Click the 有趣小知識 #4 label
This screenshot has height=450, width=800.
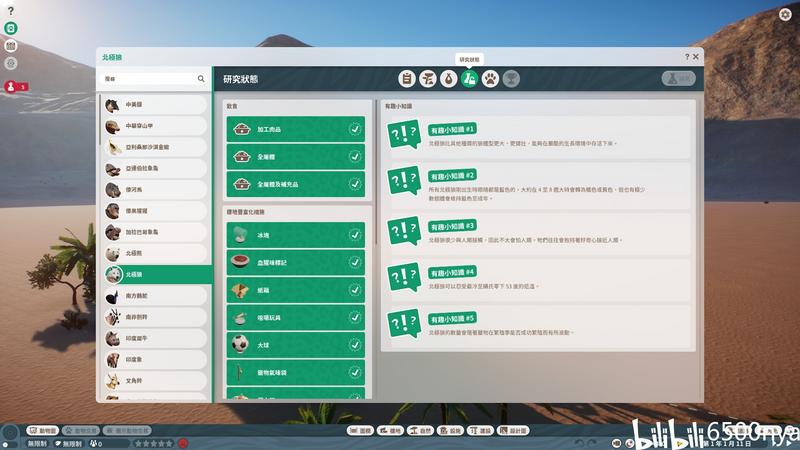click(x=452, y=272)
